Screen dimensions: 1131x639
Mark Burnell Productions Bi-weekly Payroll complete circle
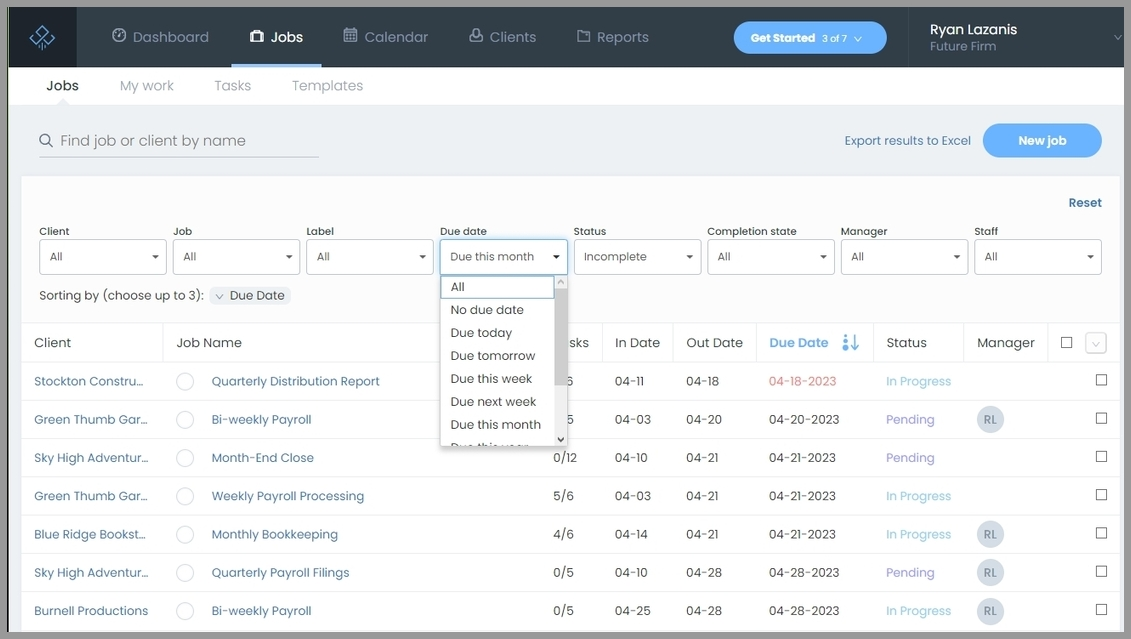pyautogui.click(x=185, y=611)
